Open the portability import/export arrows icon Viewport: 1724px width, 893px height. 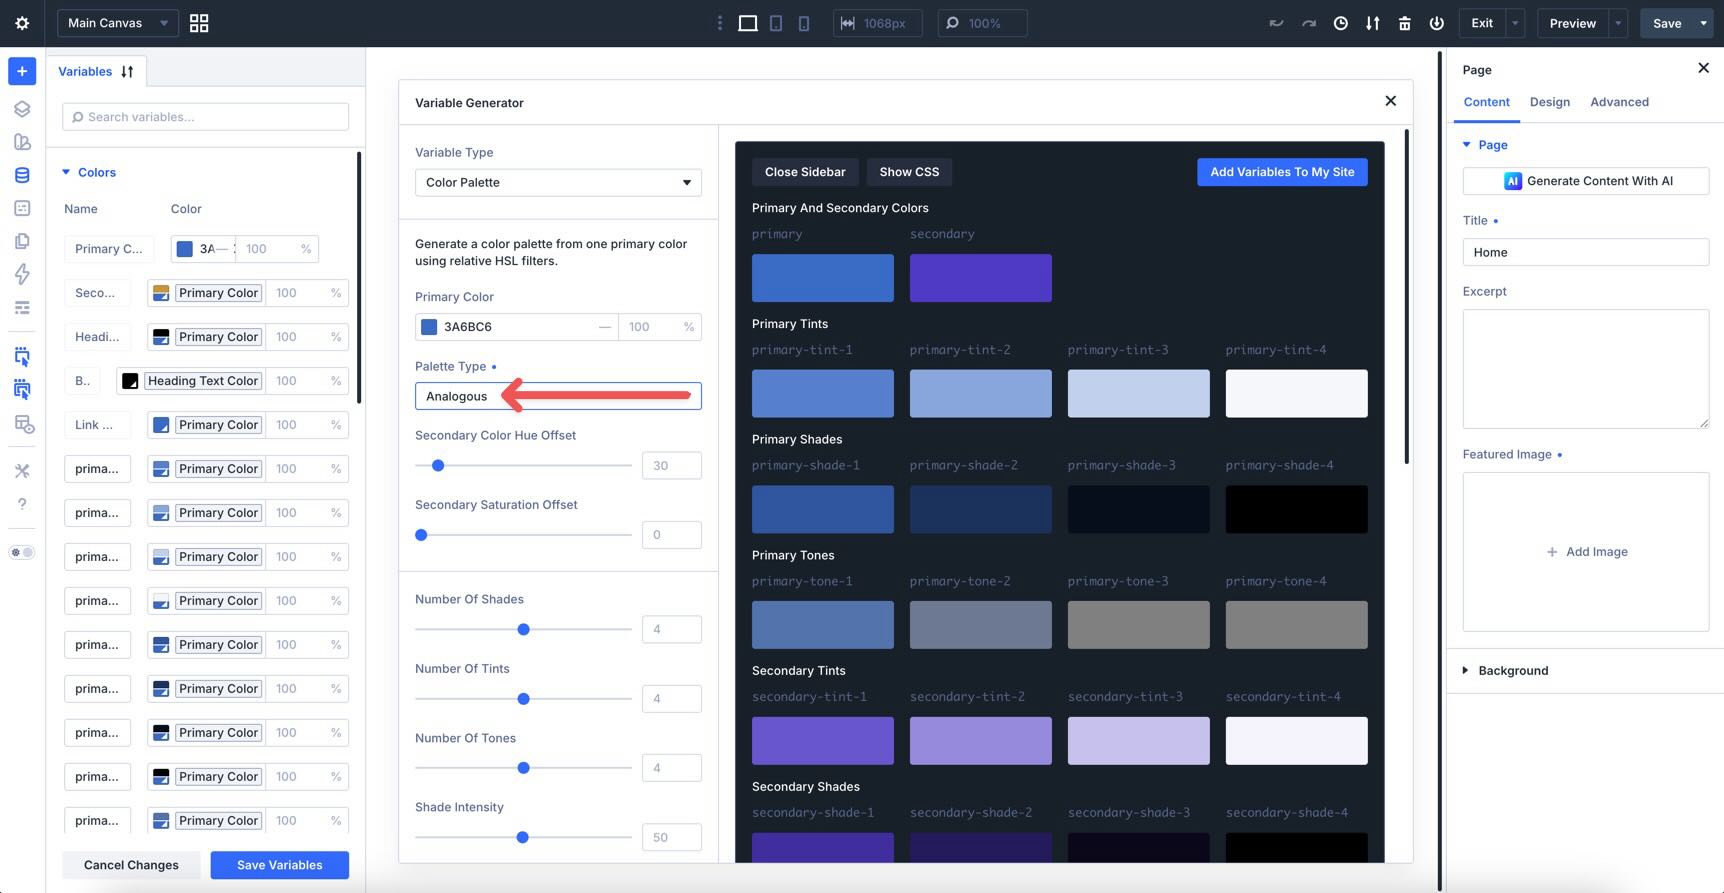(1372, 23)
